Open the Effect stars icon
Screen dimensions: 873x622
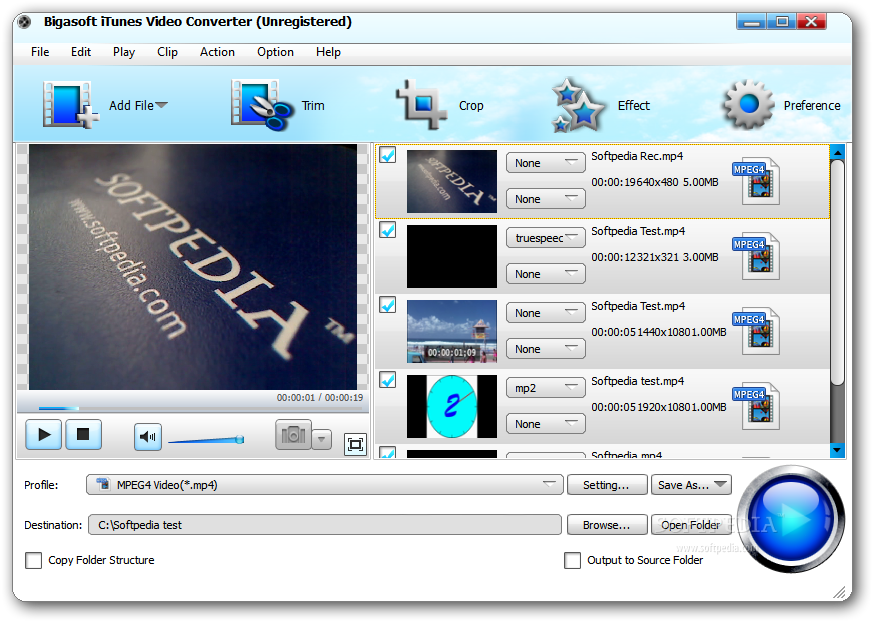click(x=577, y=105)
